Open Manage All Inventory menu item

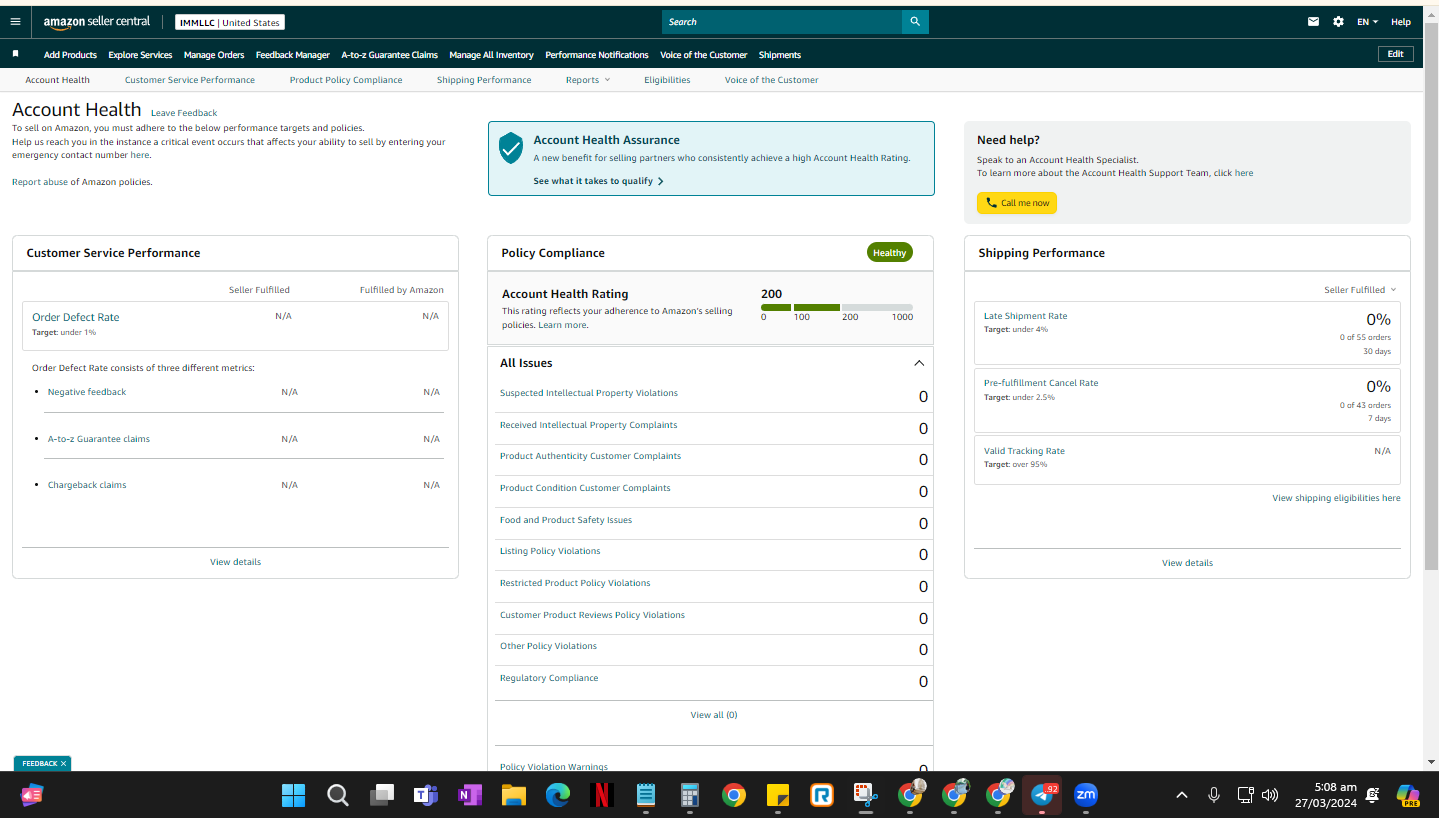click(x=491, y=55)
